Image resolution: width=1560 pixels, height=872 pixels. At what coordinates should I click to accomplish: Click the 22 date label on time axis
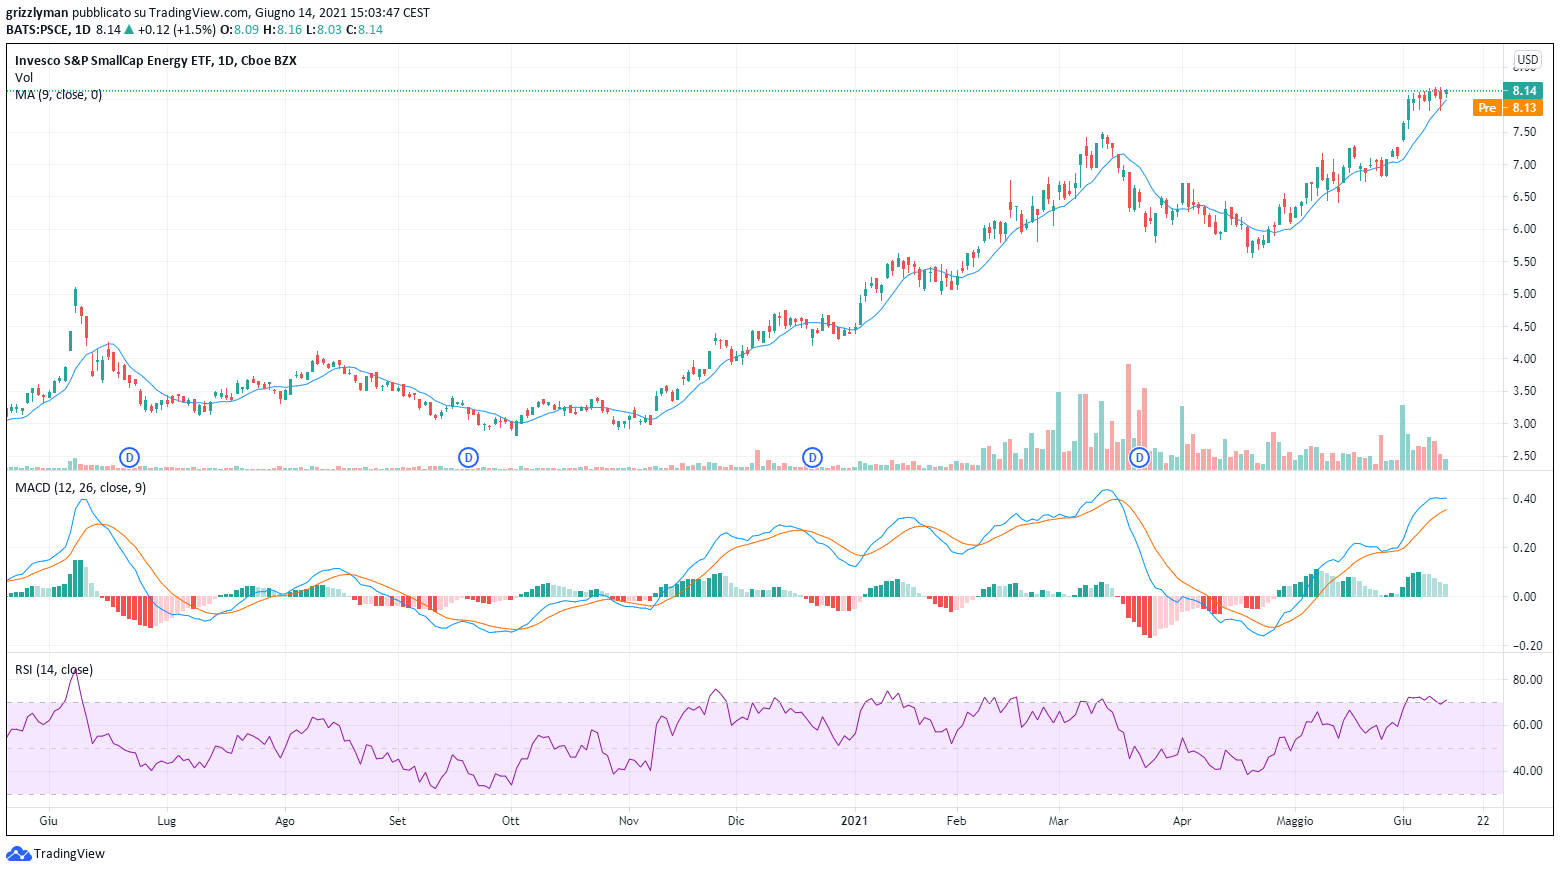pos(1482,821)
